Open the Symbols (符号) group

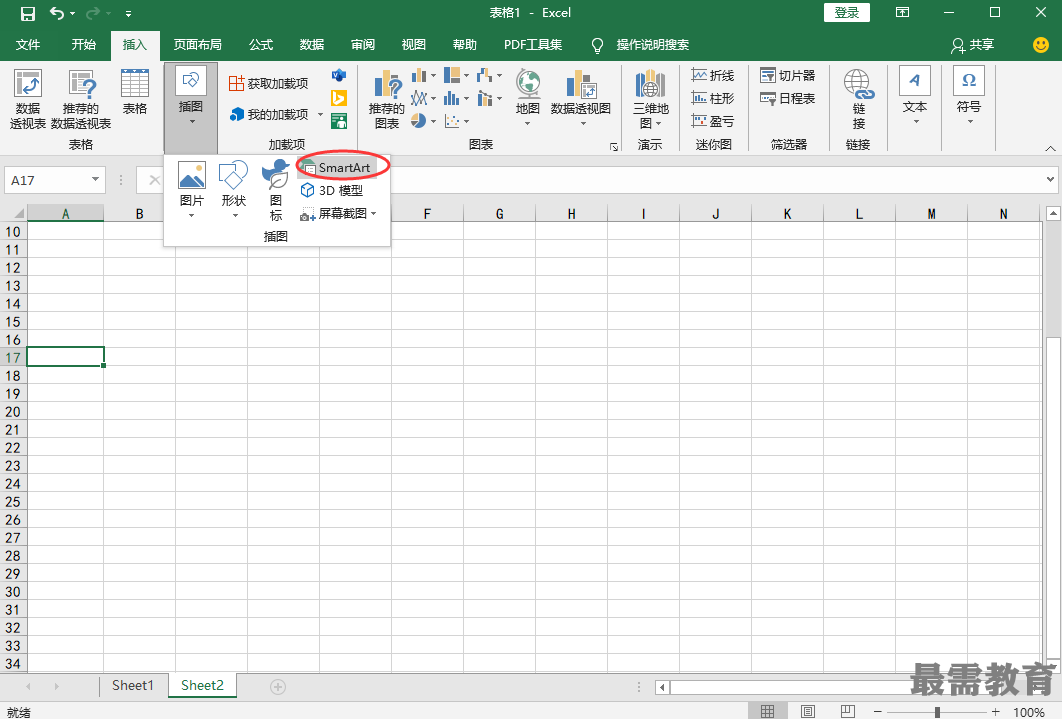coord(969,95)
